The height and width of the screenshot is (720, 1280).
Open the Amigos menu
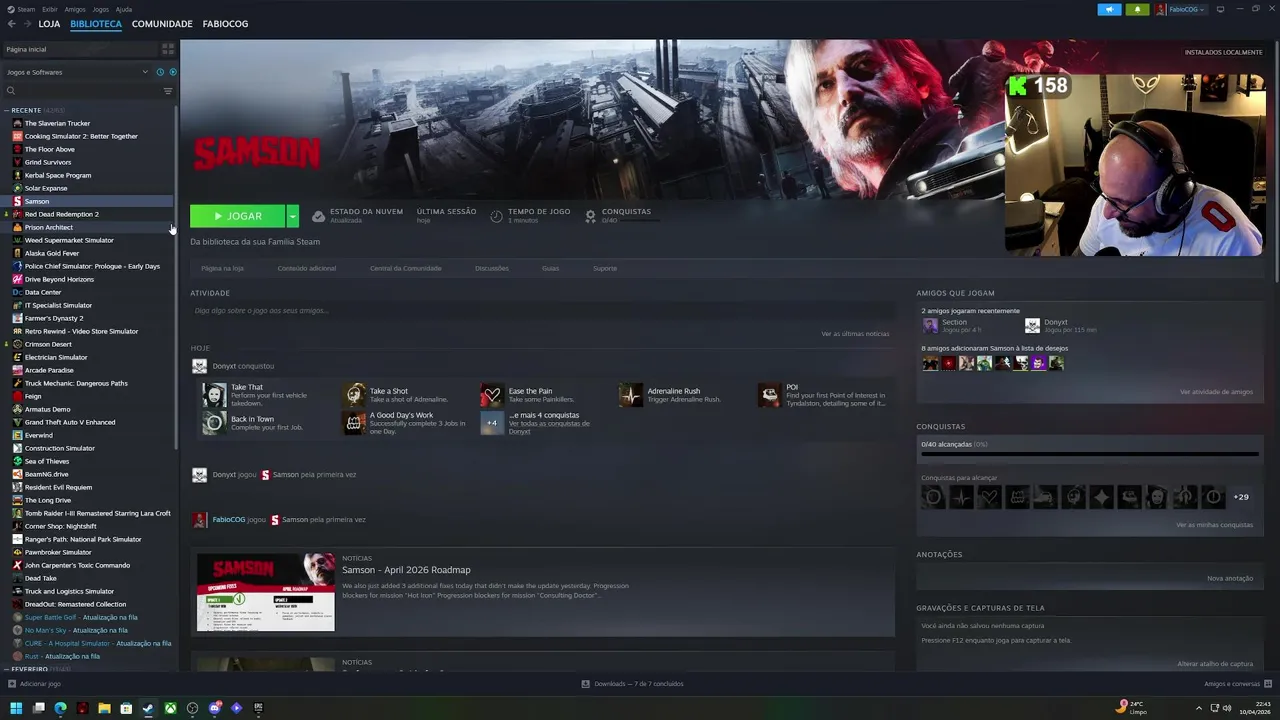(75, 9)
